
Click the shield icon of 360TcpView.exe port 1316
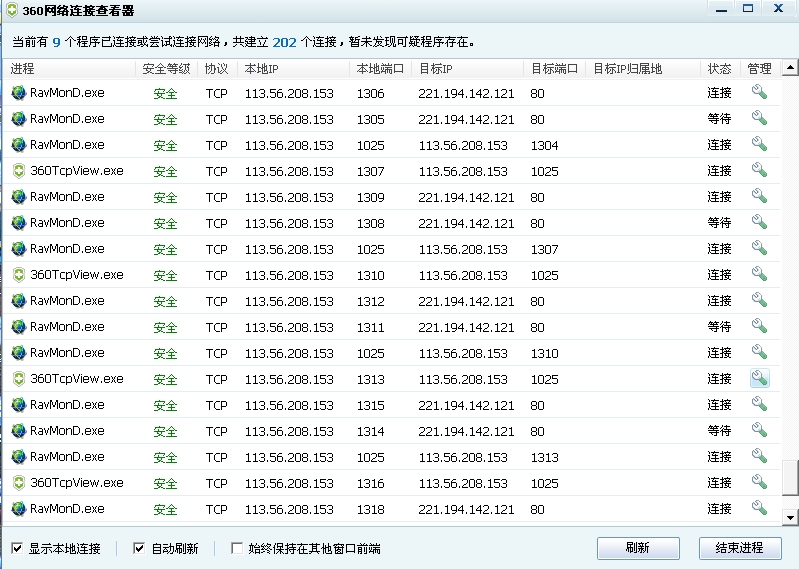click(x=19, y=482)
